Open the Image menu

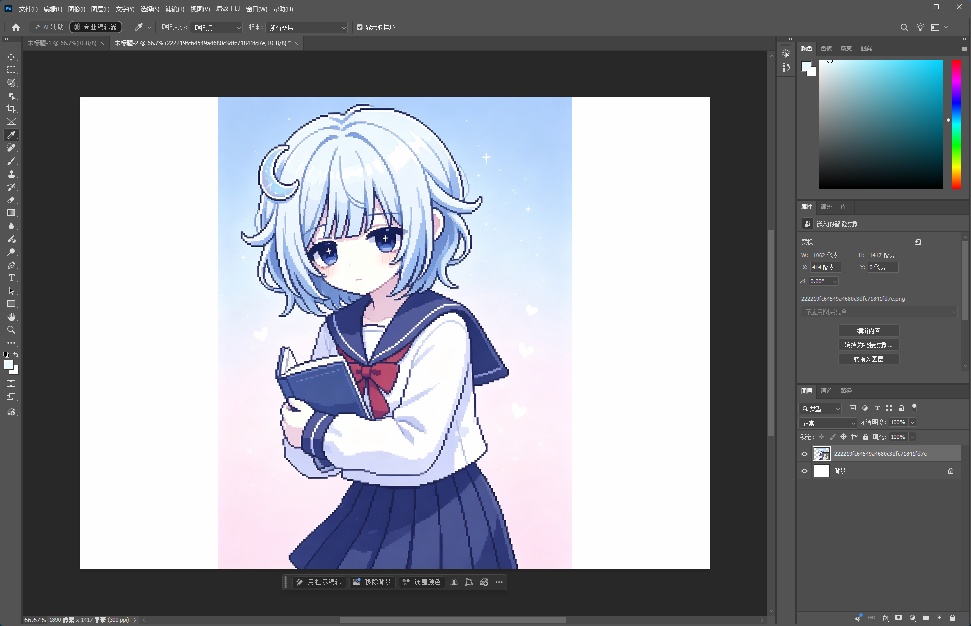tap(76, 9)
